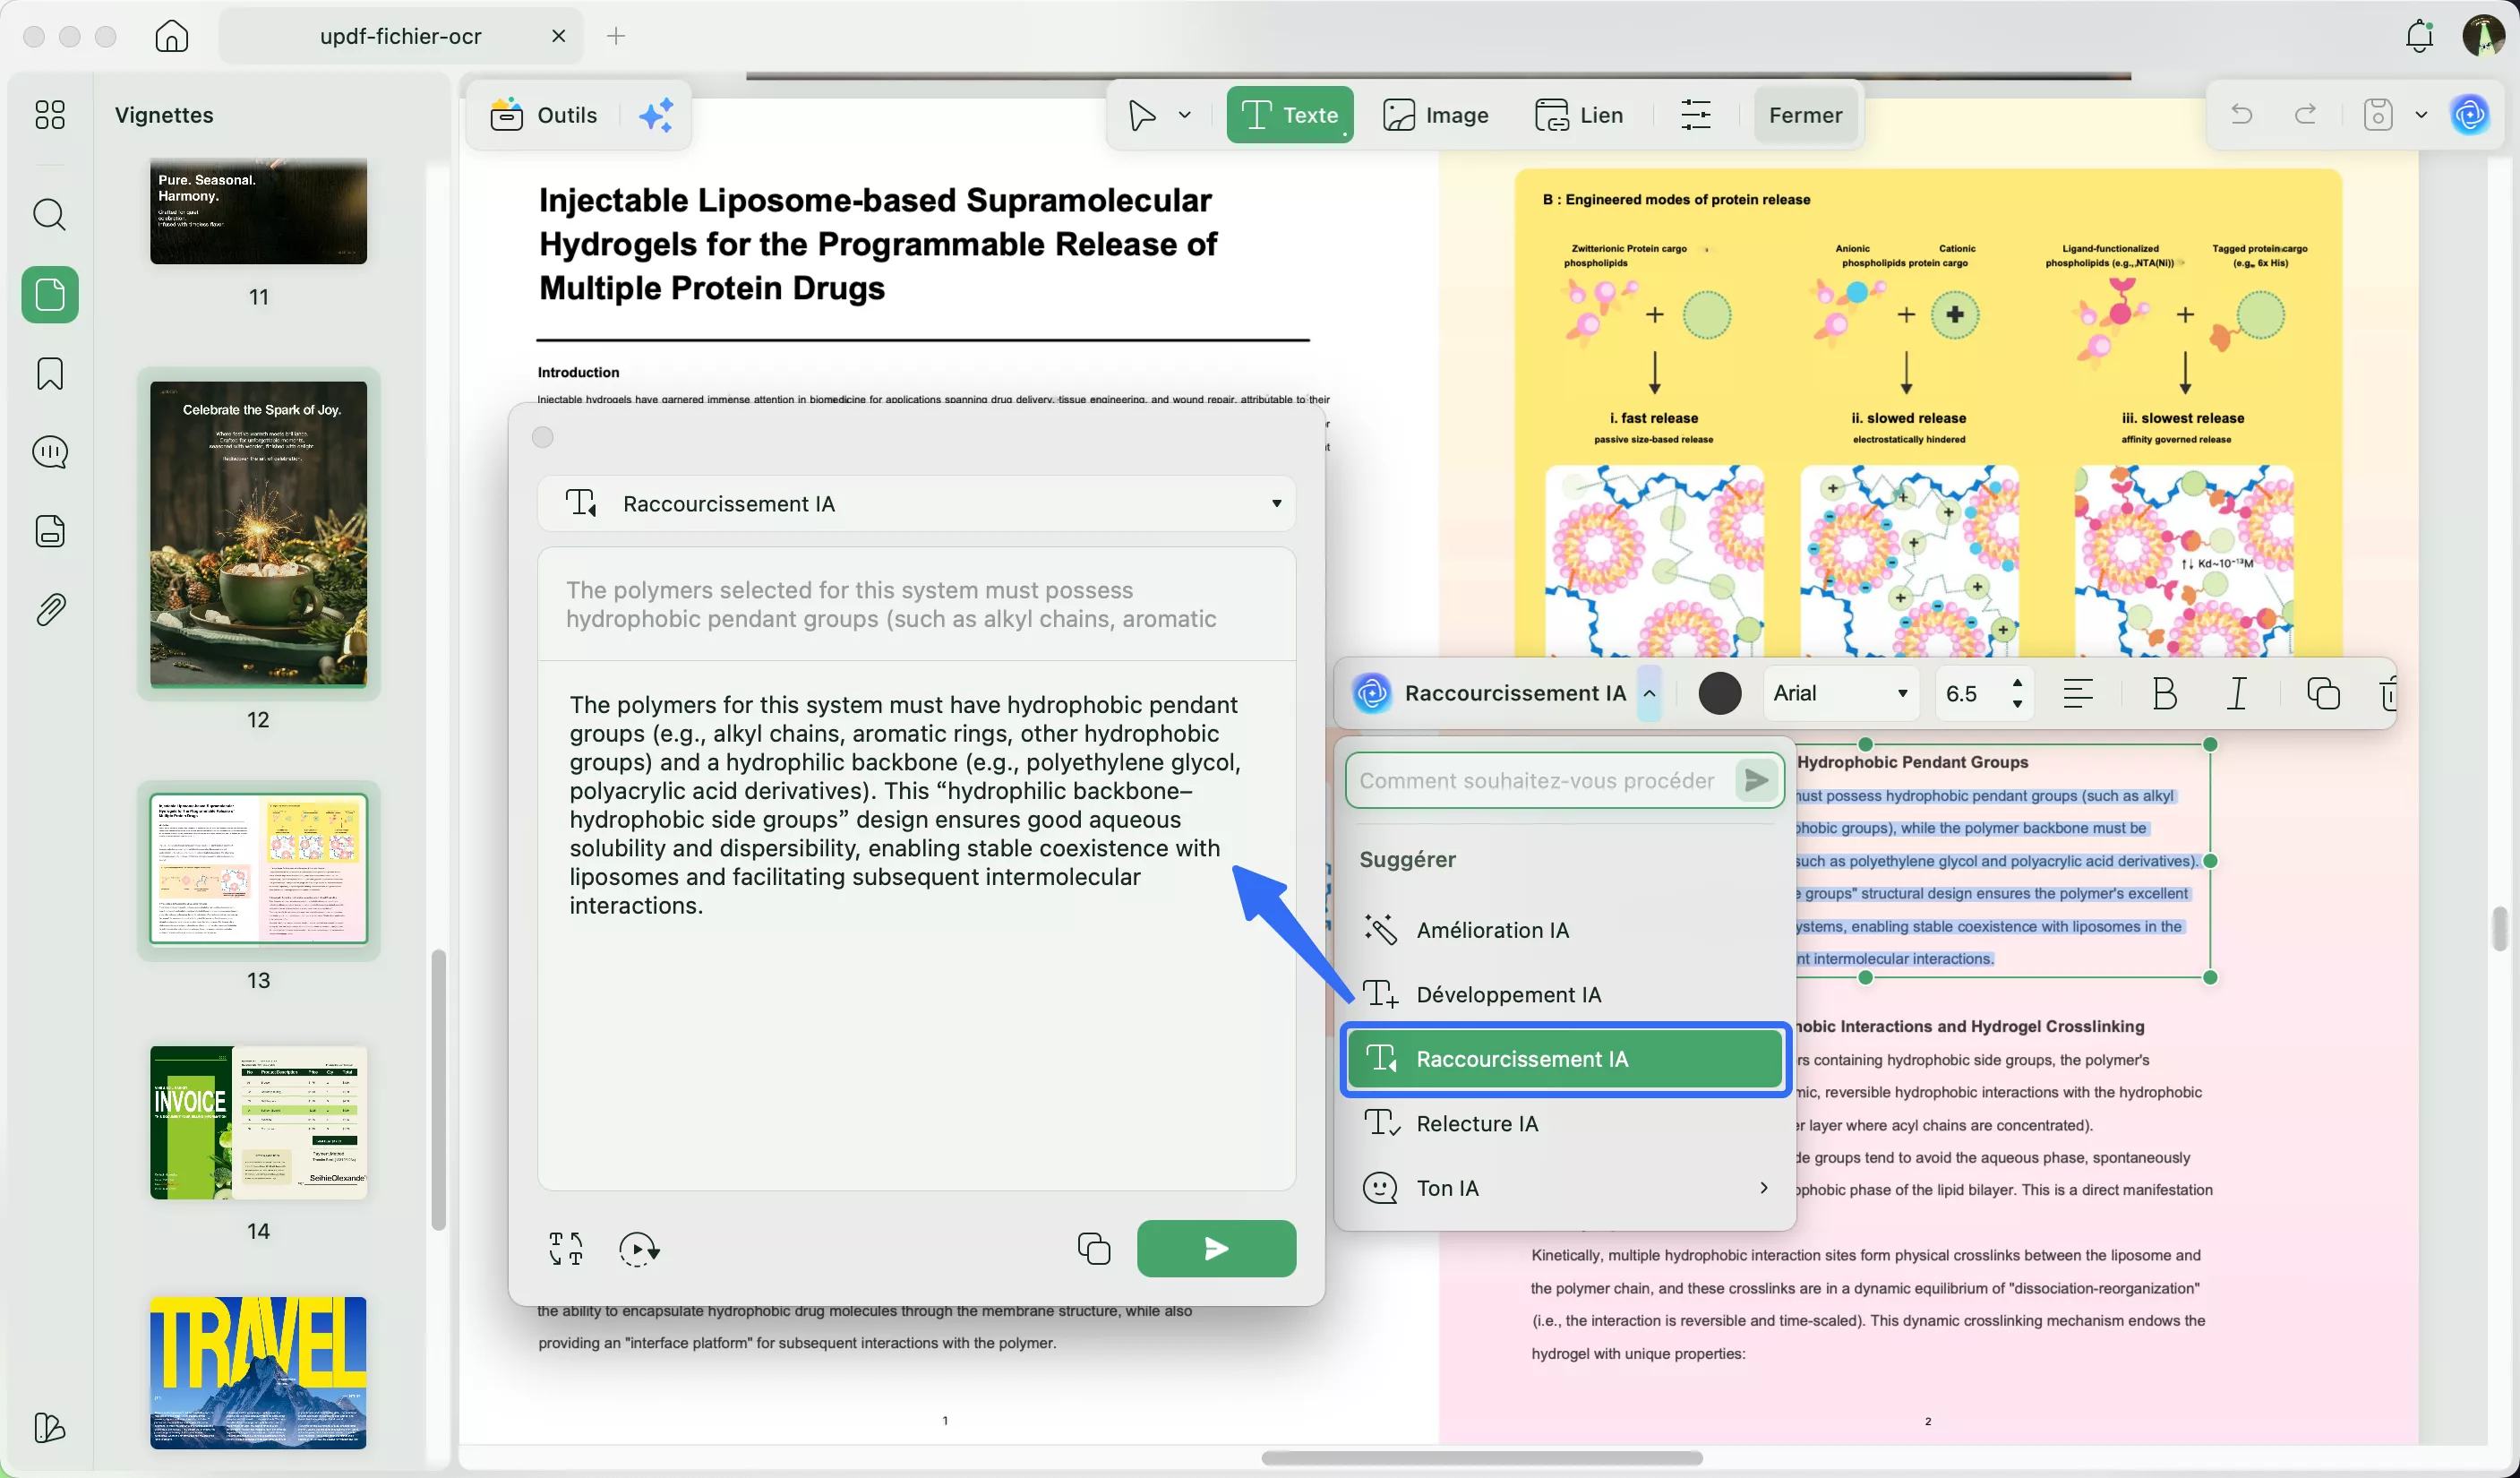Screen dimensions: 2520x1478
Task: Open the notifications bell
Action: tap(2418, 36)
